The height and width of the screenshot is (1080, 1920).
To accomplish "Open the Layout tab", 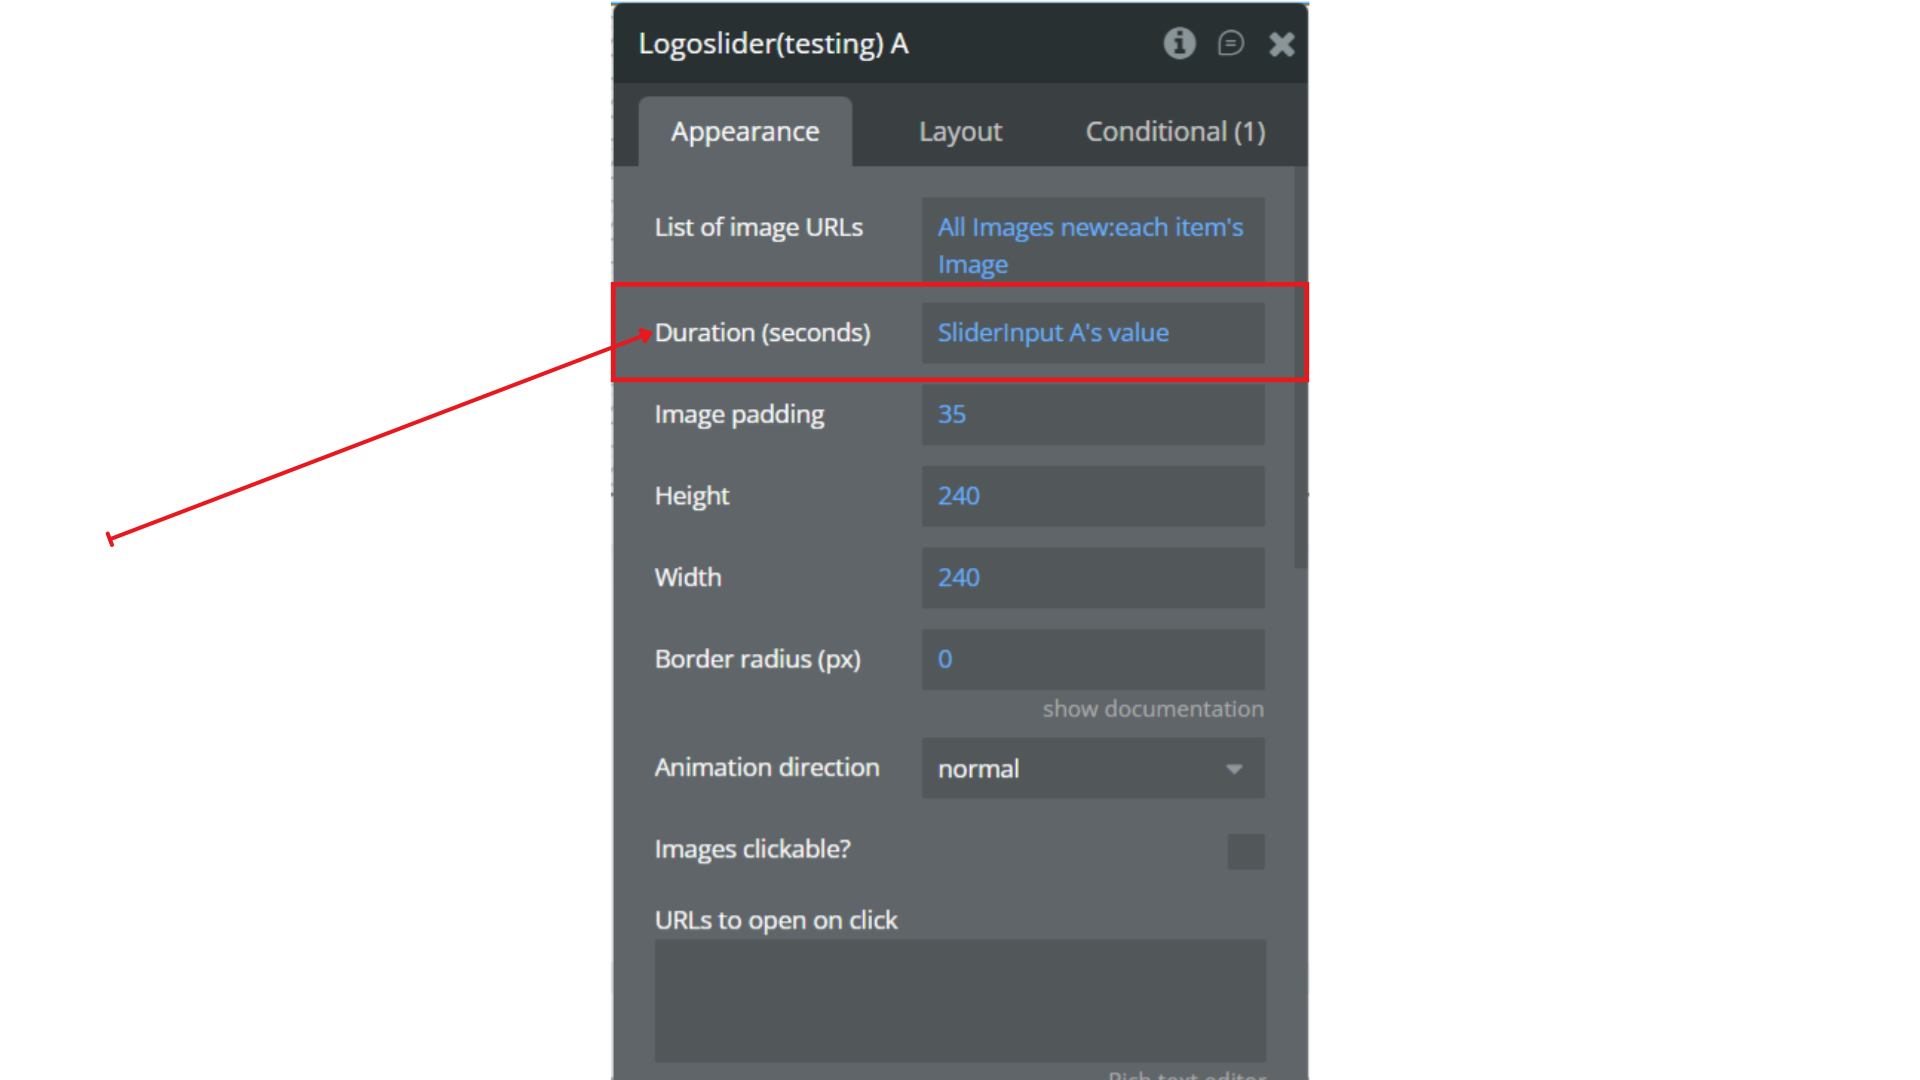I will point(960,131).
